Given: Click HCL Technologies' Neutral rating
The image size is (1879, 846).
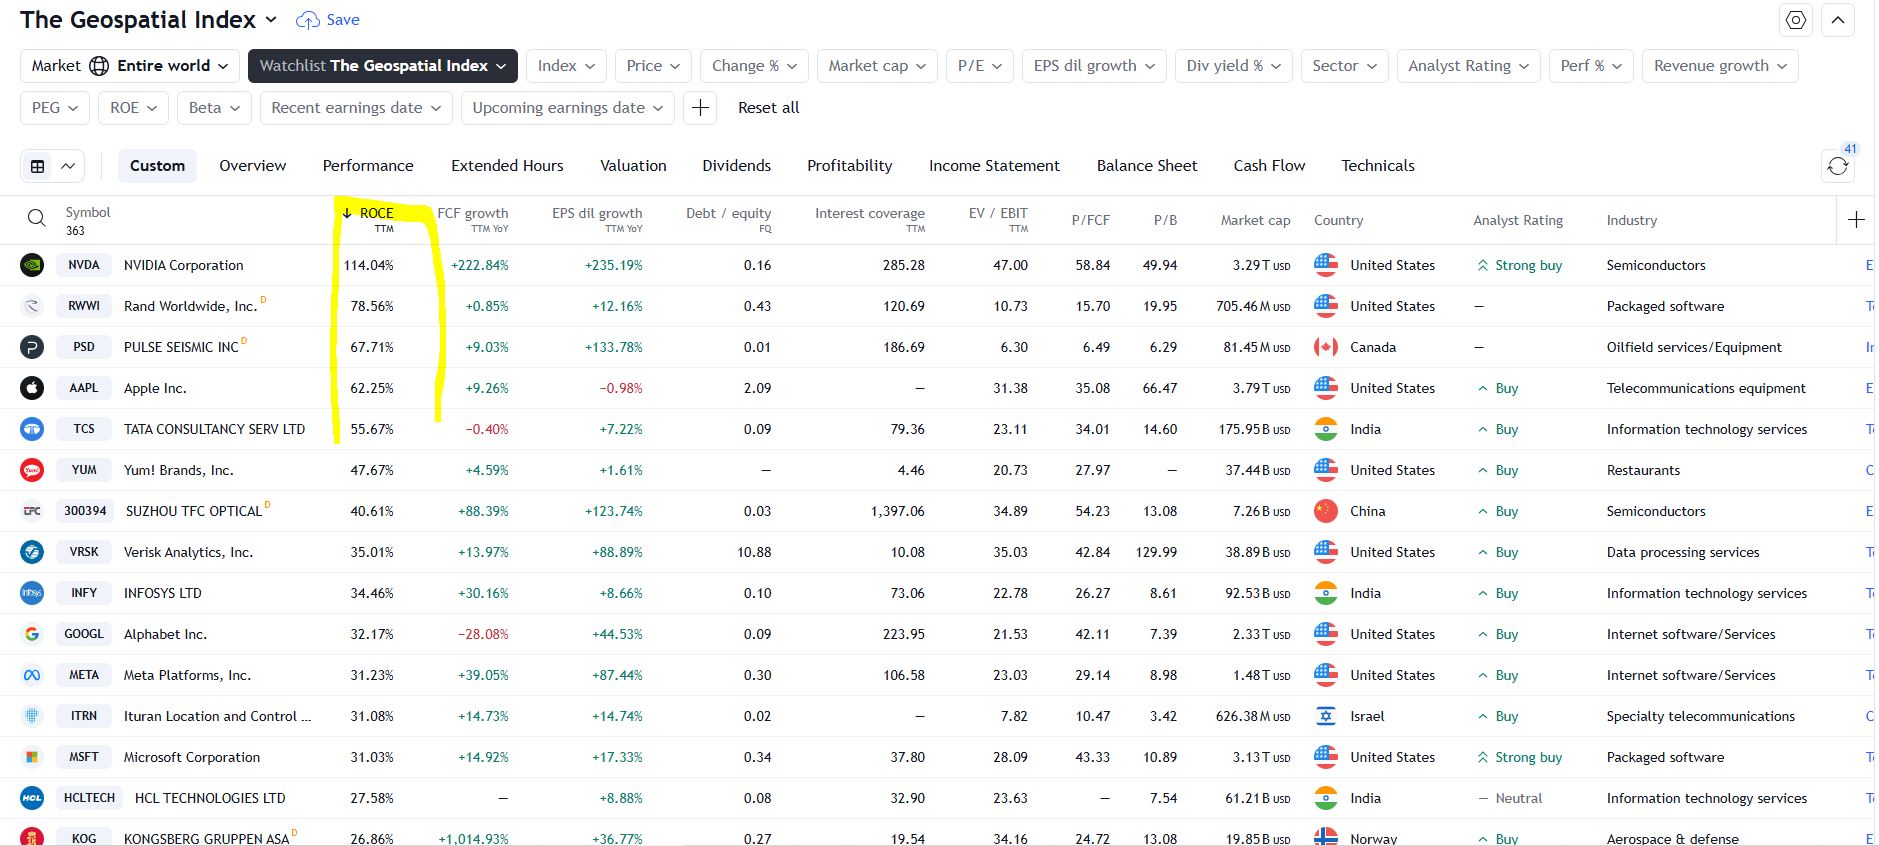Looking at the screenshot, I should (x=1511, y=798).
